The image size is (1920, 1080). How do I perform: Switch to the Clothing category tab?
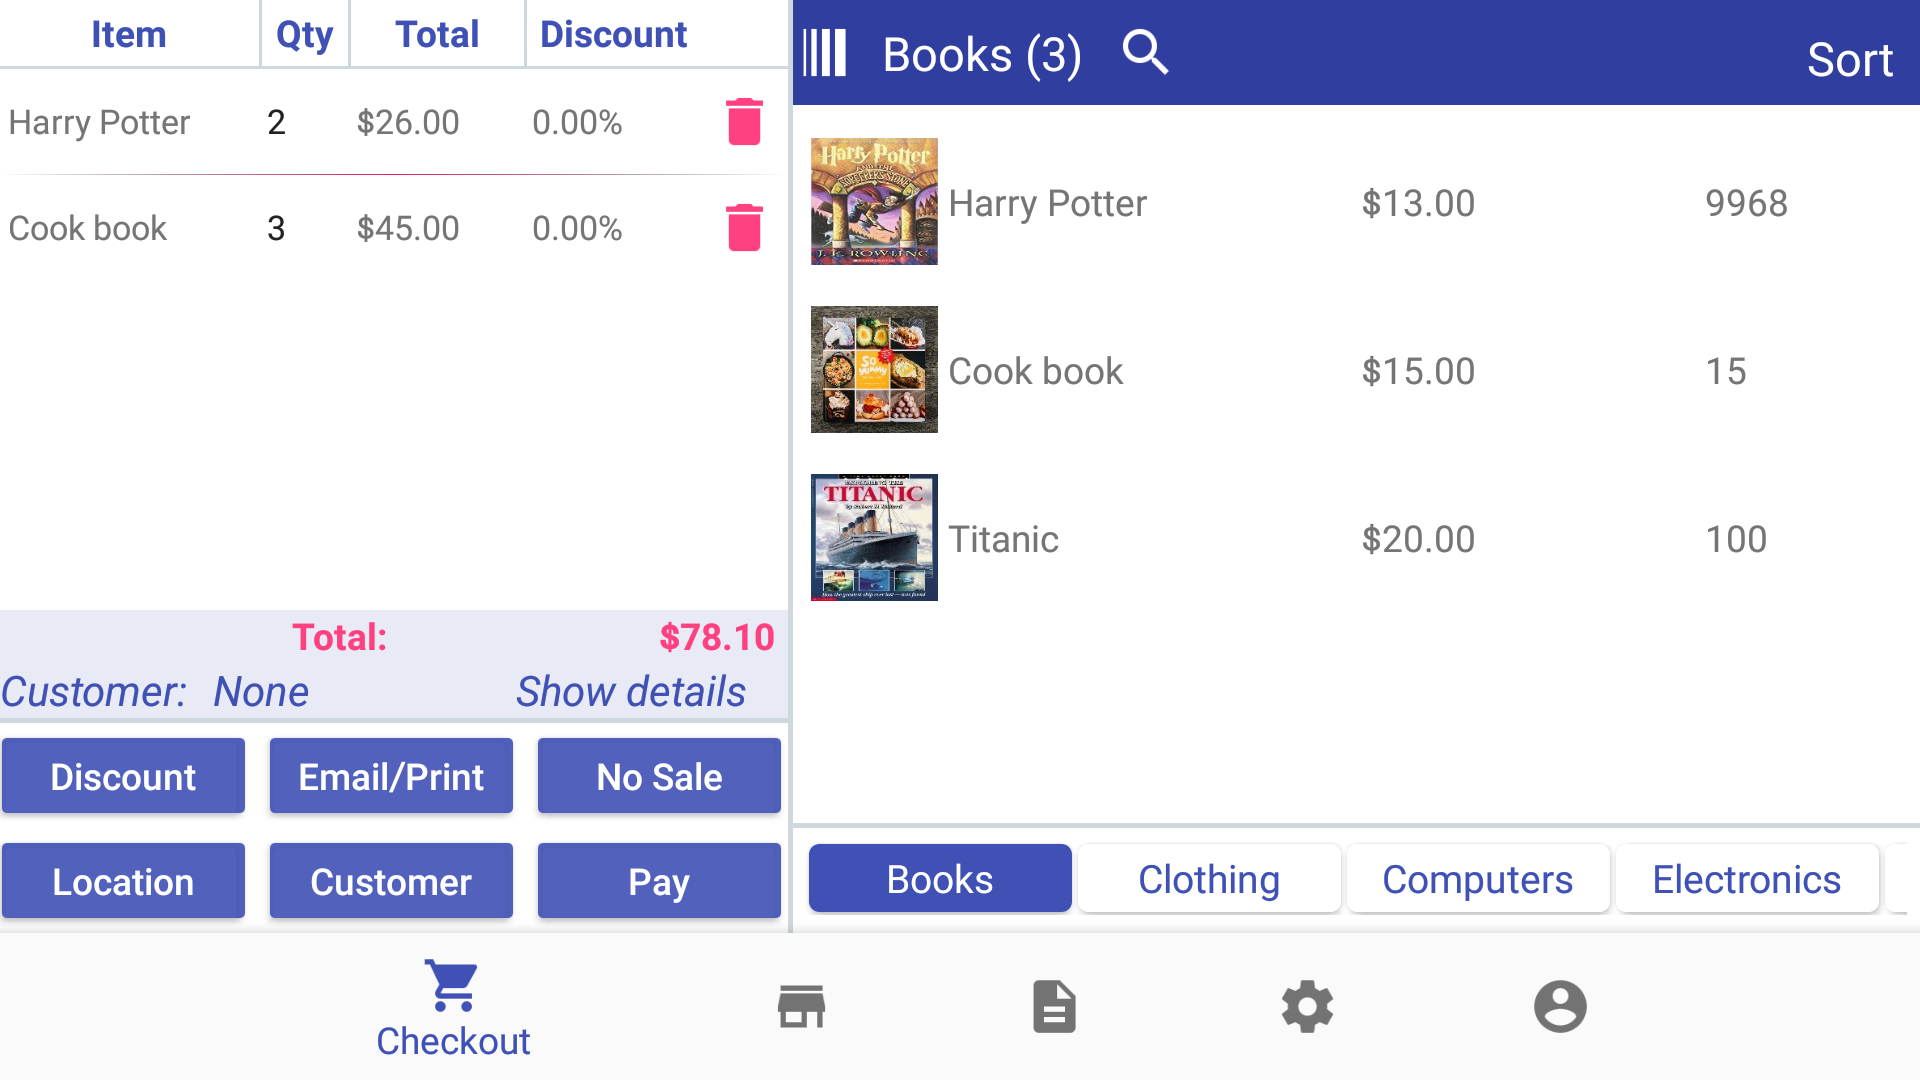[1208, 879]
